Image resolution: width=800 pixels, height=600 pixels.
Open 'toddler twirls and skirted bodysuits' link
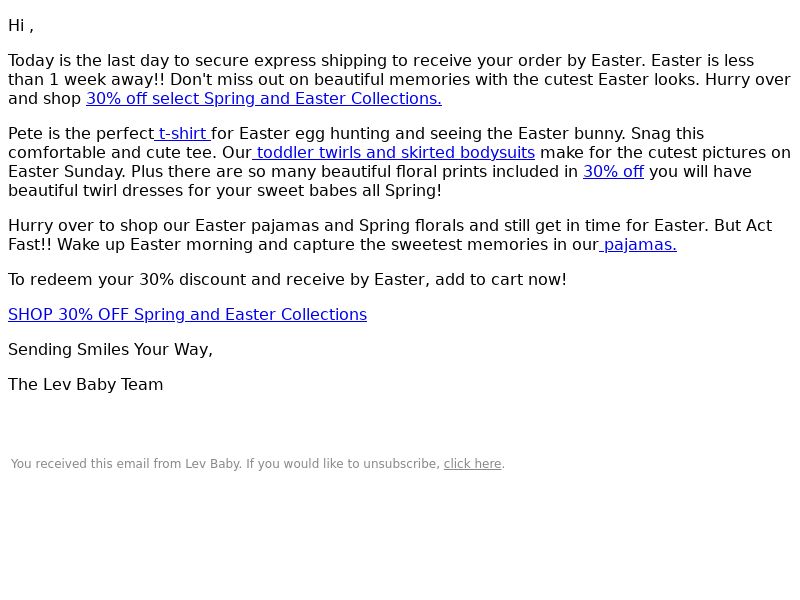(x=393, y=153)
